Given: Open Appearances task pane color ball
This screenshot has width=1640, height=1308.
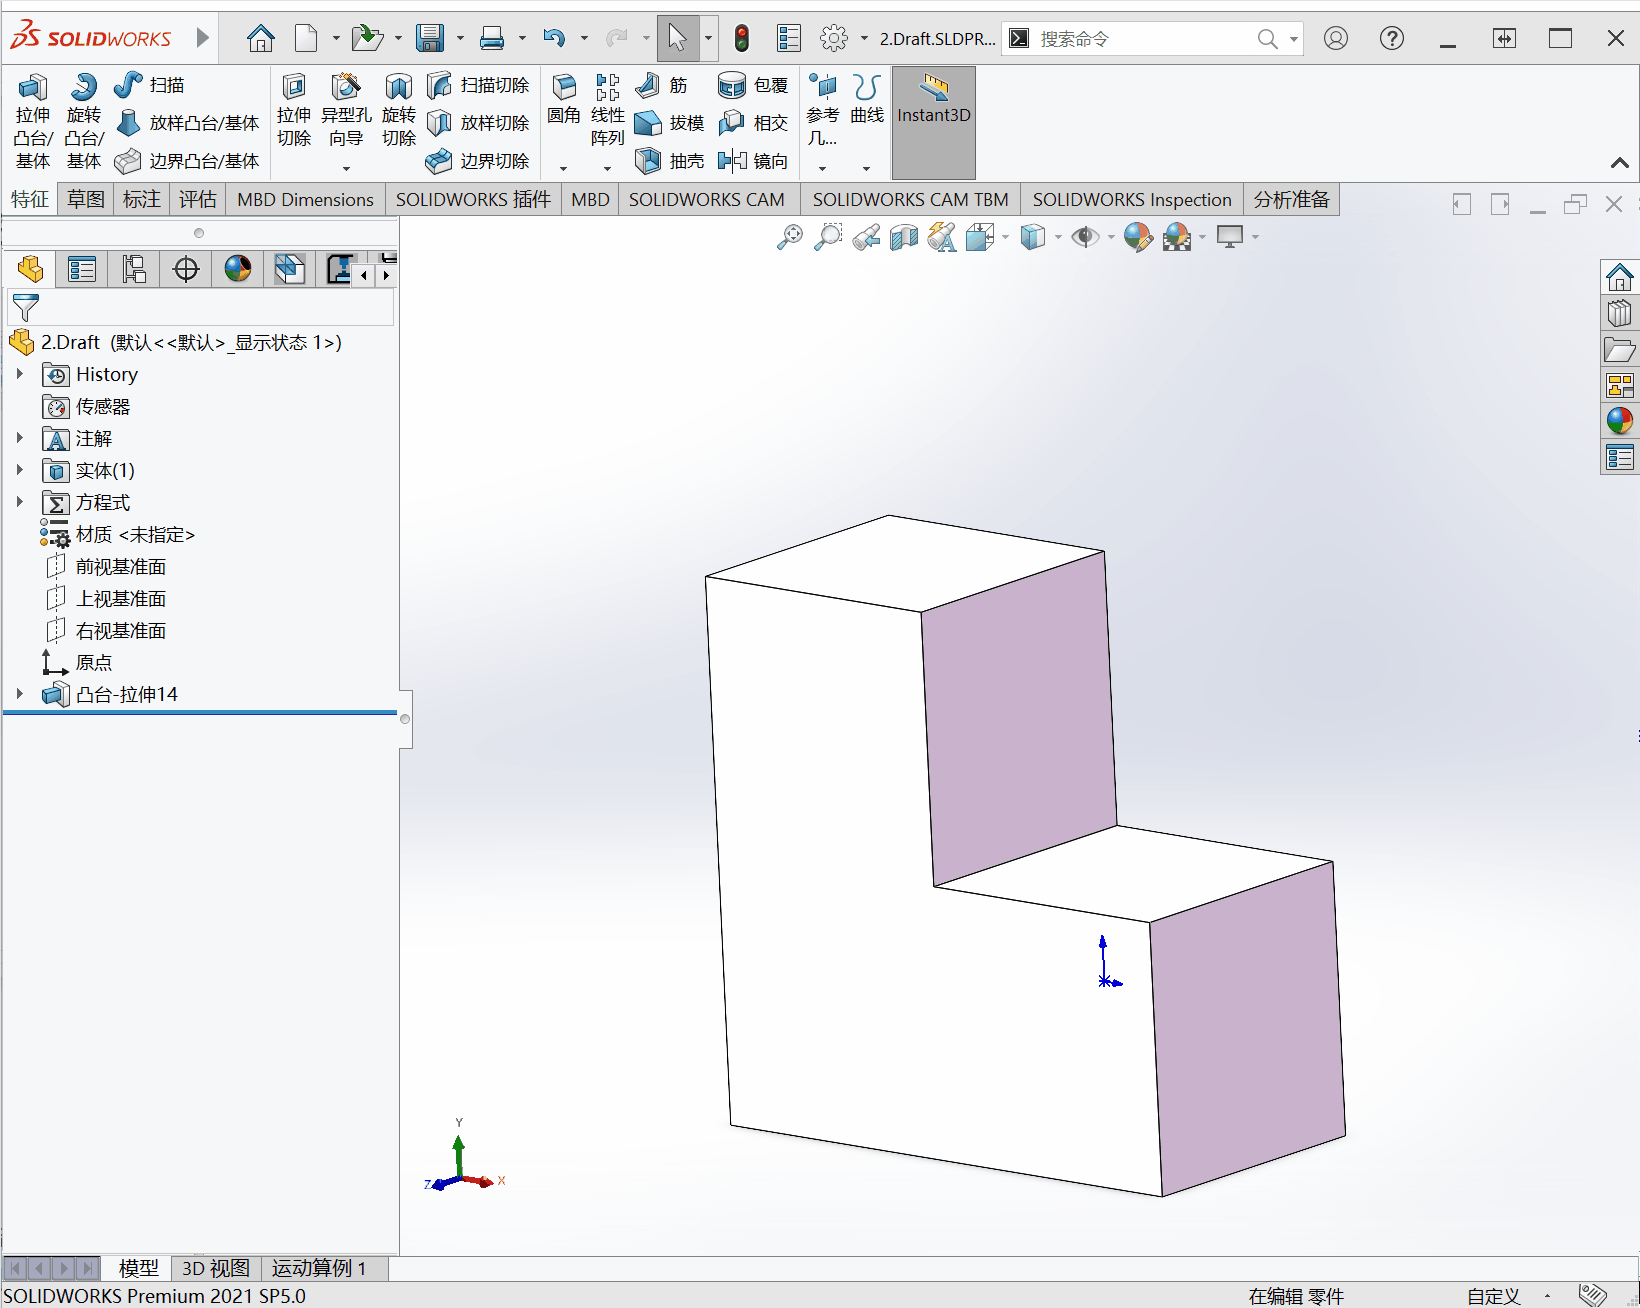Looking at the screenshot, I should (x=1620, y=420).
